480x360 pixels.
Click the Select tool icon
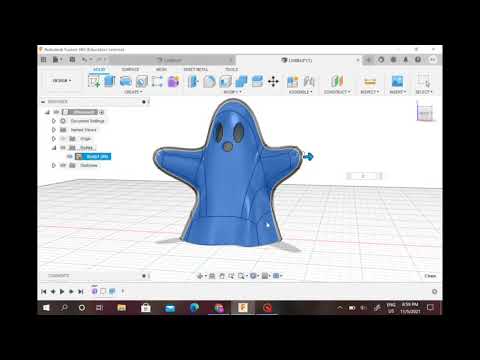coord(424,81)
